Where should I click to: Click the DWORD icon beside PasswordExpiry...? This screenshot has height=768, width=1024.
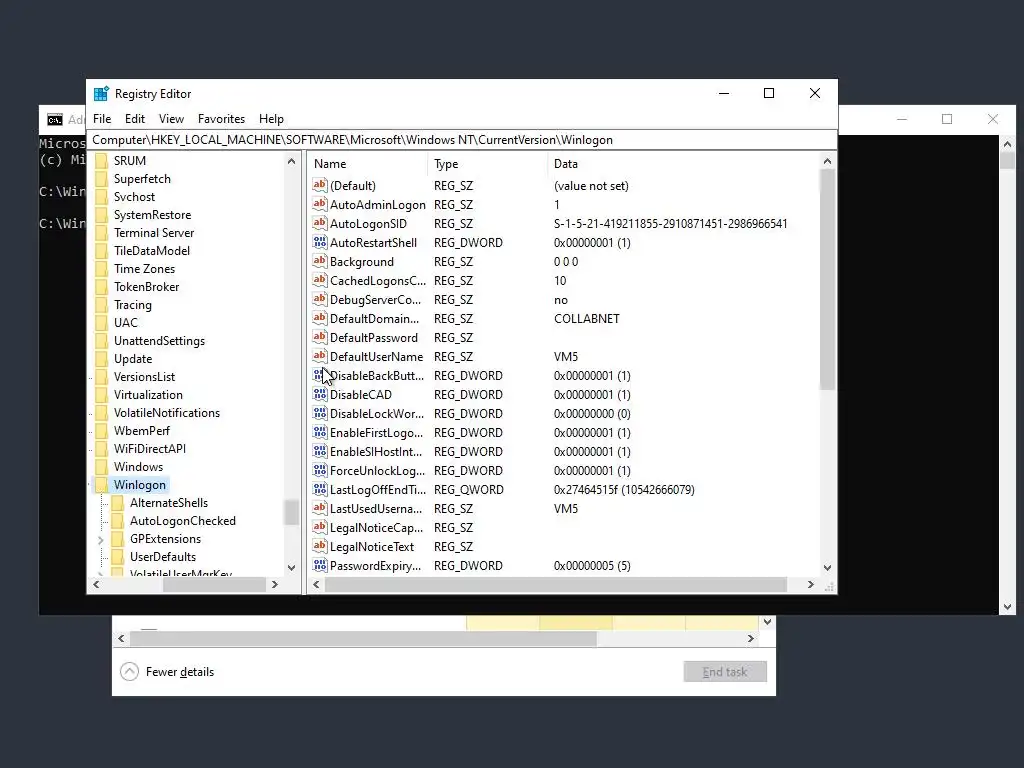(x=319, y=565)
